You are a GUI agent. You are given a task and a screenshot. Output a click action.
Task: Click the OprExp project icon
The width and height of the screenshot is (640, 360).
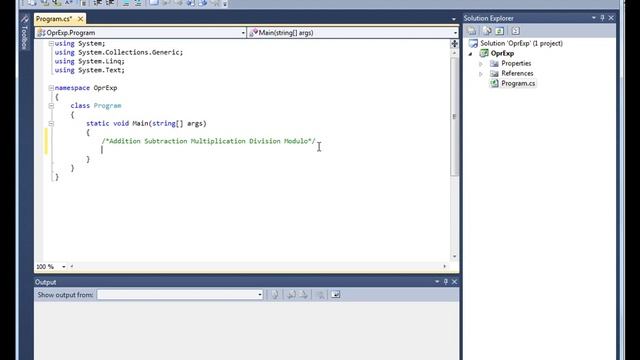[484, 53]
